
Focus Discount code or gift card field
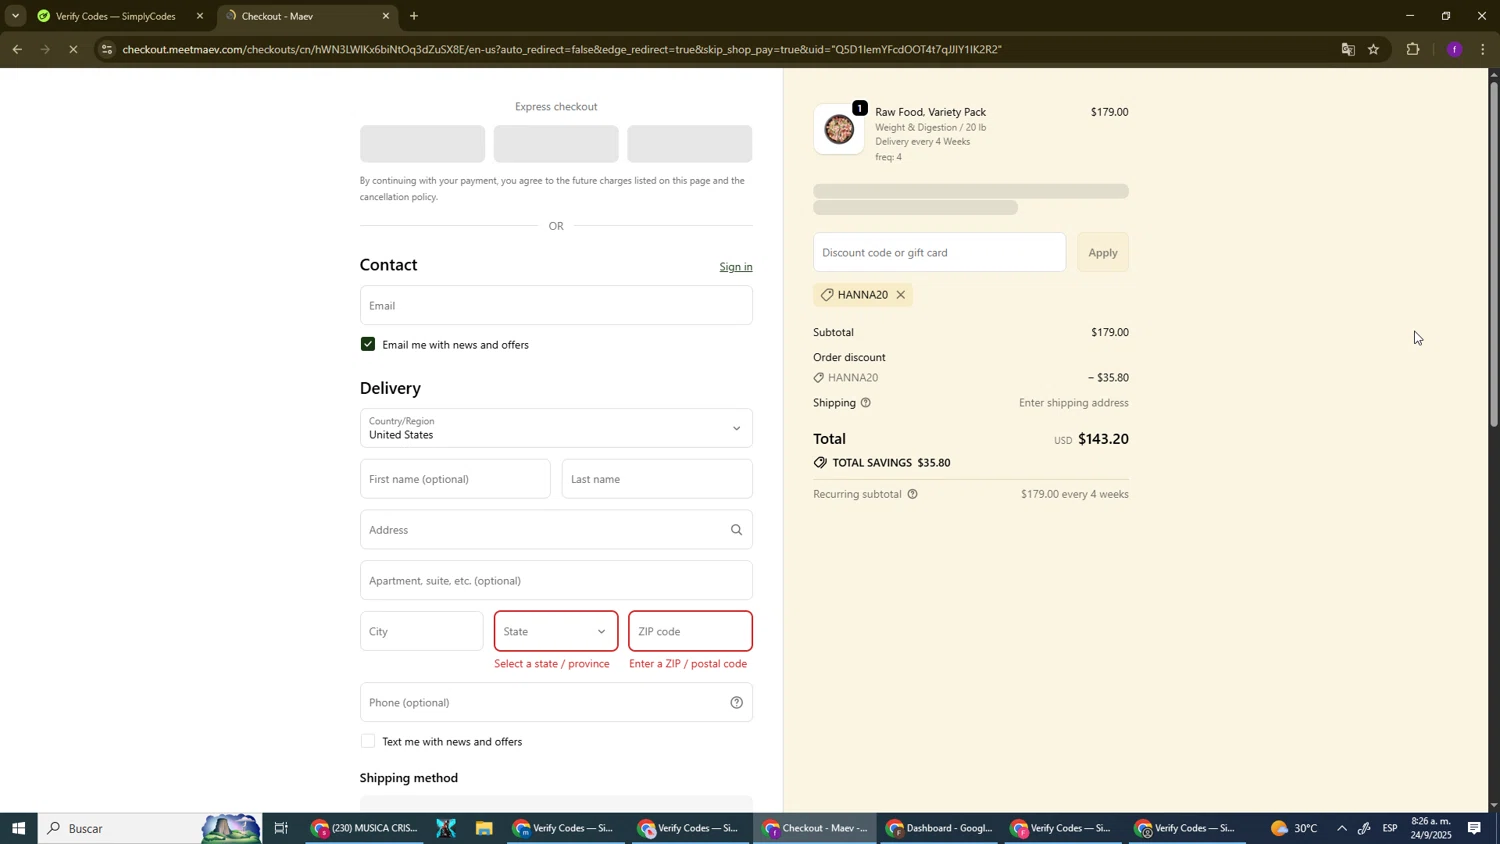[x=939, y=252]
